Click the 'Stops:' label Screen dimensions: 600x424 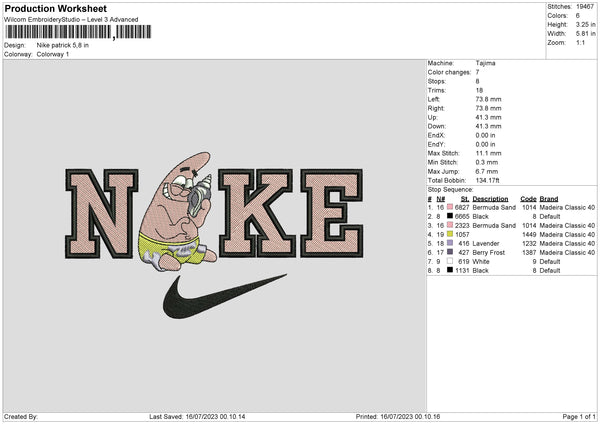437,81
